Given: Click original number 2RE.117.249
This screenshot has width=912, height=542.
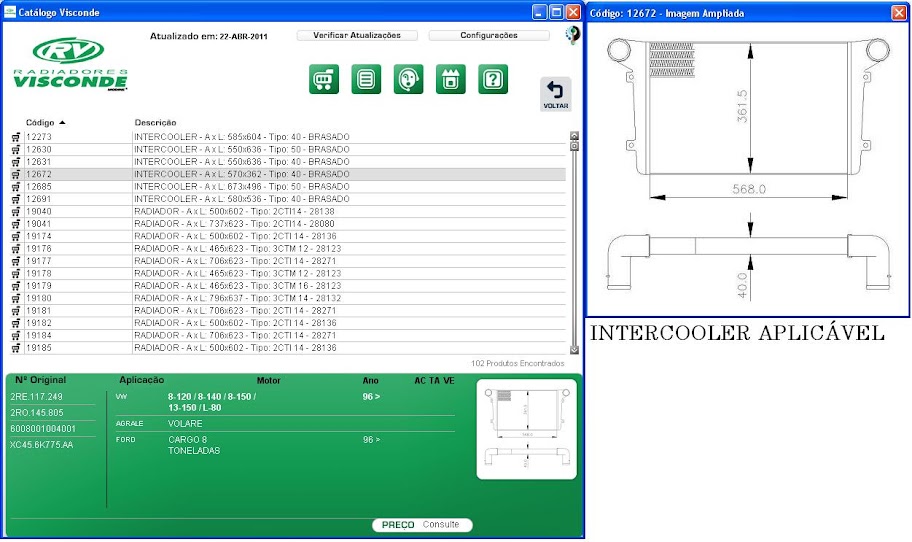Looking at the screenshot, I should 36,397.
